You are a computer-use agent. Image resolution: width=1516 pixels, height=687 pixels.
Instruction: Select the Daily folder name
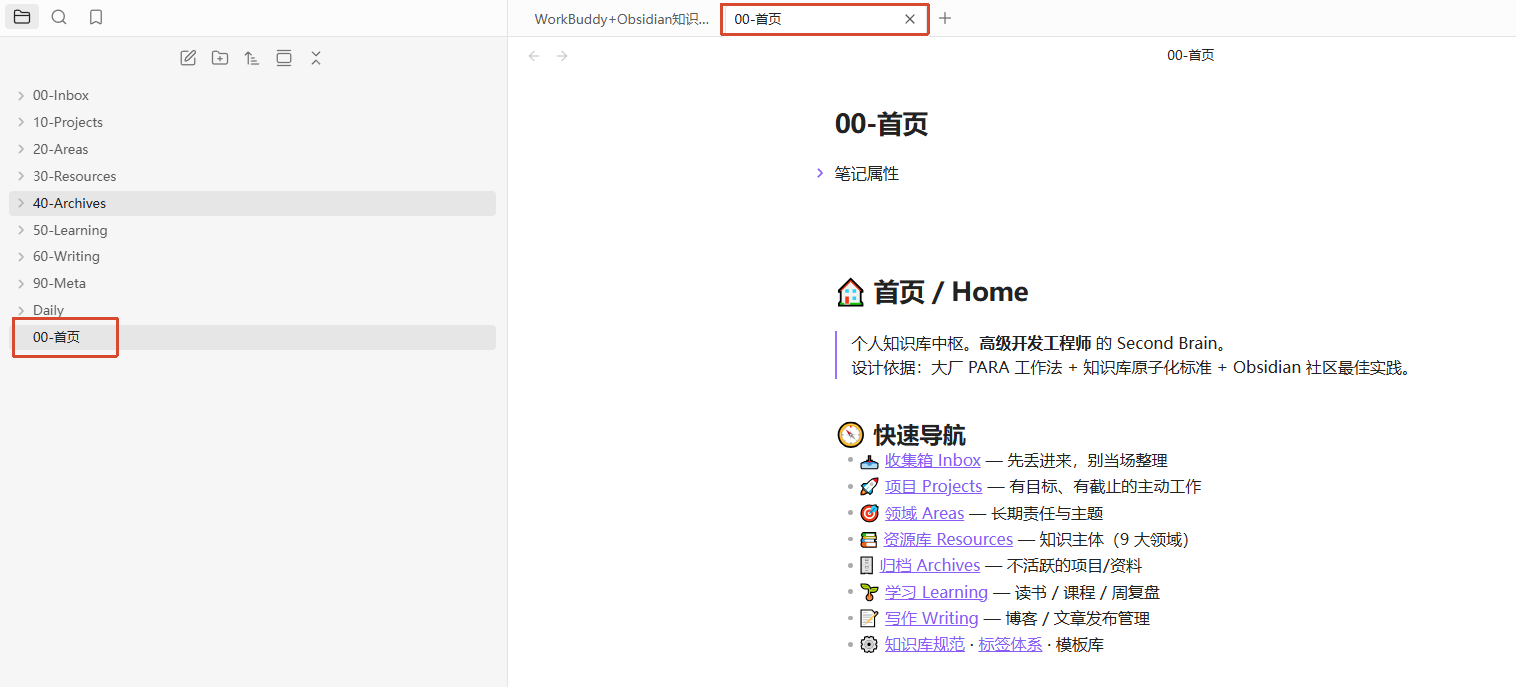click(x=48, y=310)
